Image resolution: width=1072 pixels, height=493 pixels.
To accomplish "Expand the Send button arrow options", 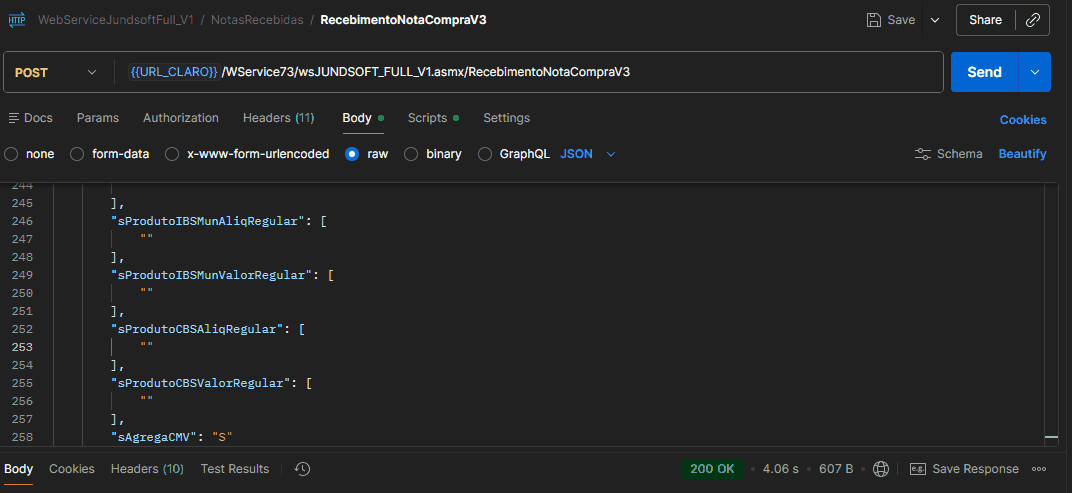I will [x=1035, y=72].
